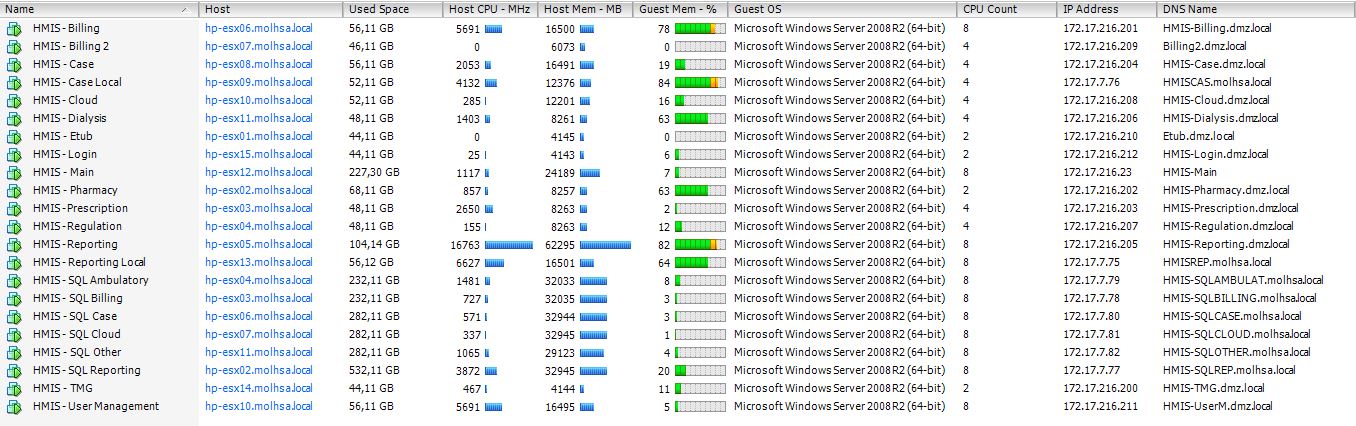The height and width of the screenshot is (426, 1356).
Task: Select the VM icon next to HMIS - Main
Action: (x=14, y=173)
